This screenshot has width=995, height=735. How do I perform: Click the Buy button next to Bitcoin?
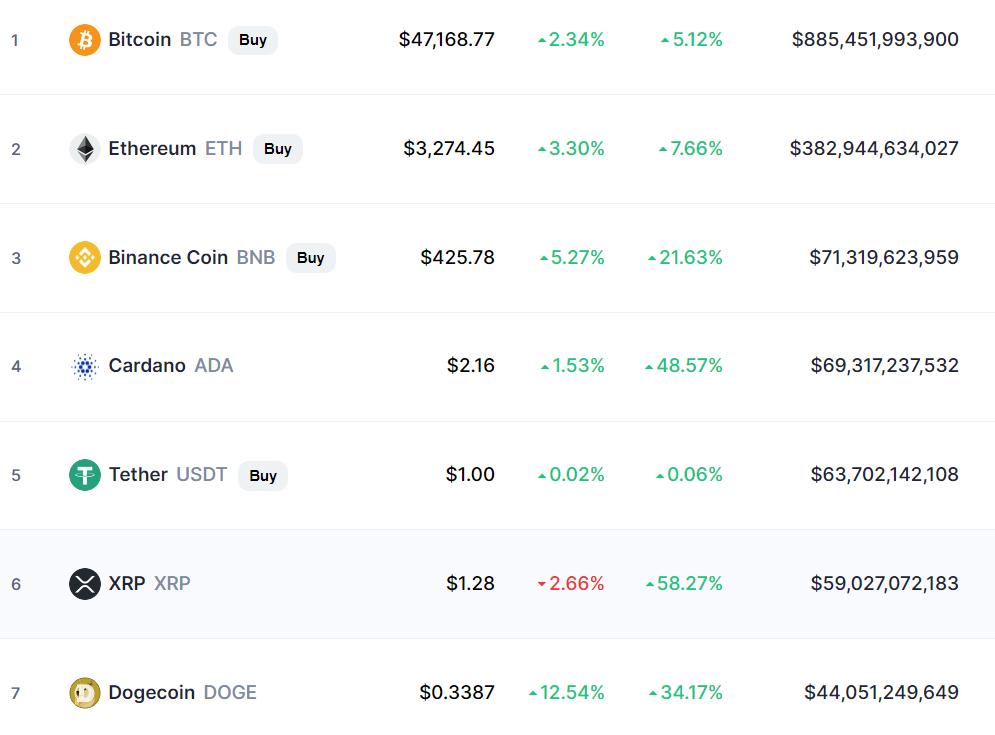pos(253,40)
